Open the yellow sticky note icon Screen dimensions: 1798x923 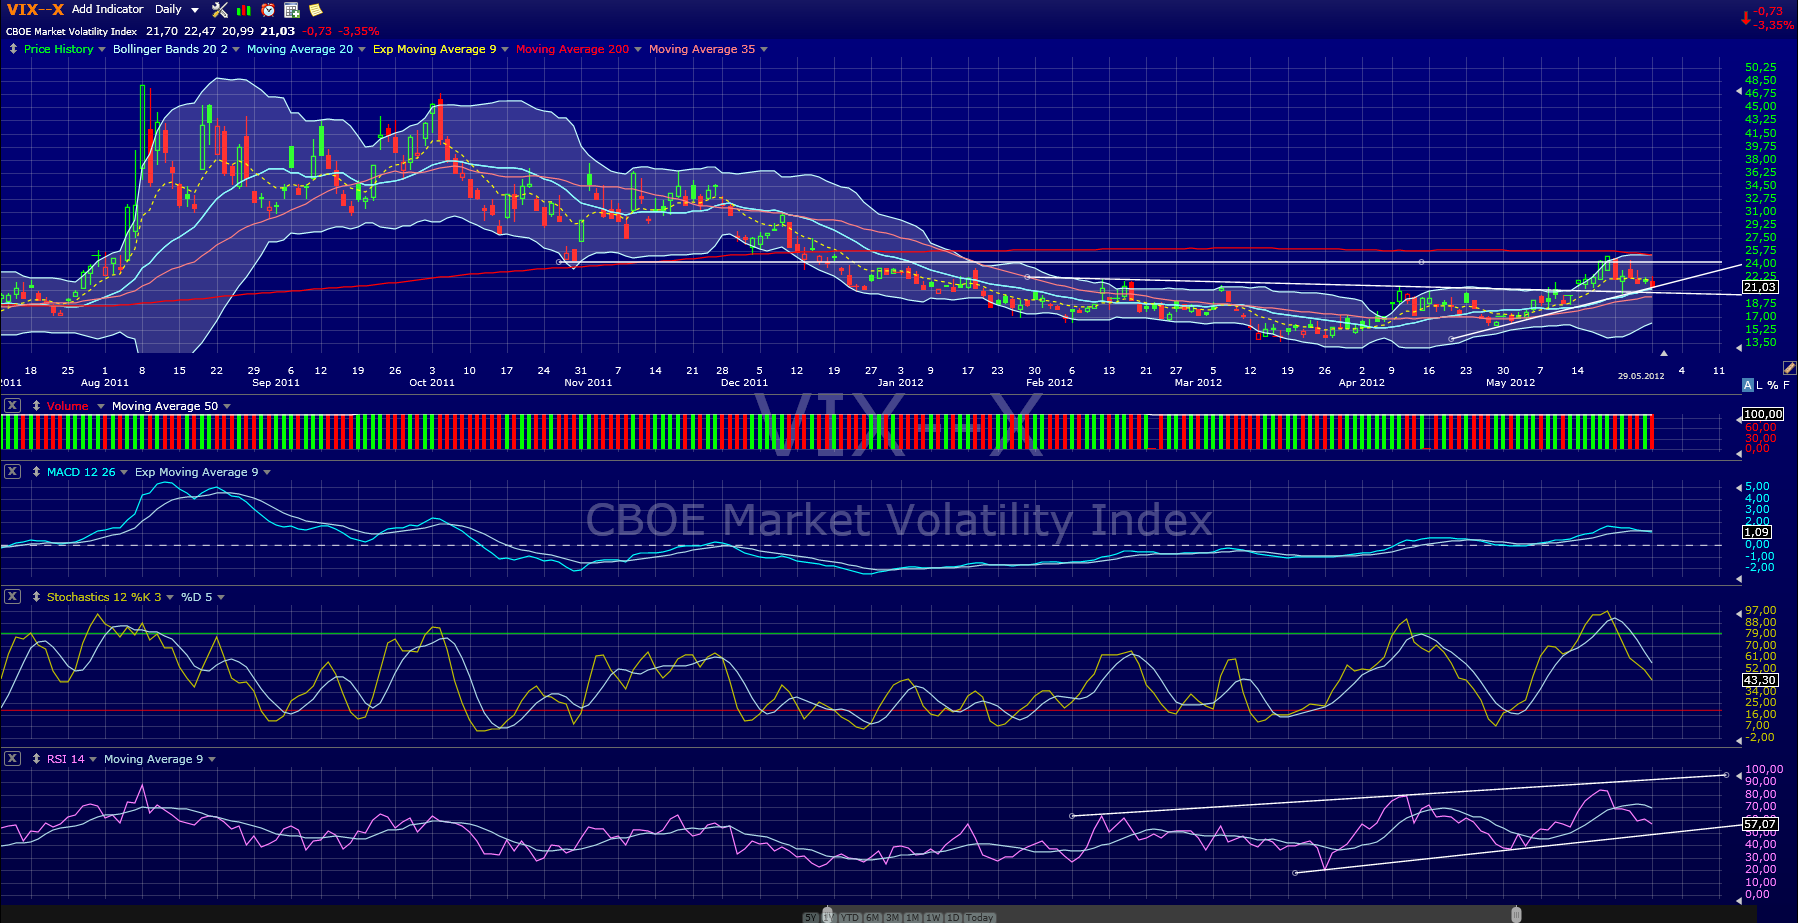pos(316,10)
